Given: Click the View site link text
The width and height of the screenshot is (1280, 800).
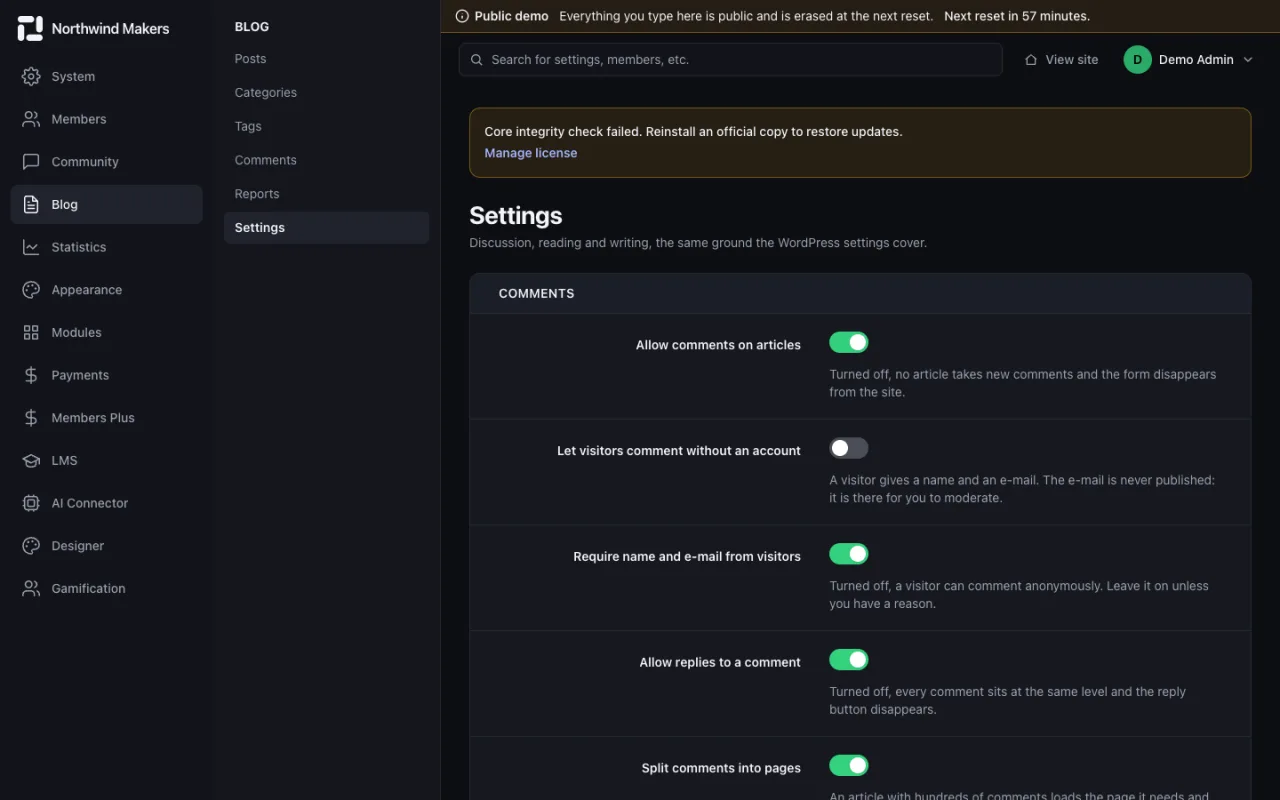Looking at the screenshot, I should tap(1072, 60).
